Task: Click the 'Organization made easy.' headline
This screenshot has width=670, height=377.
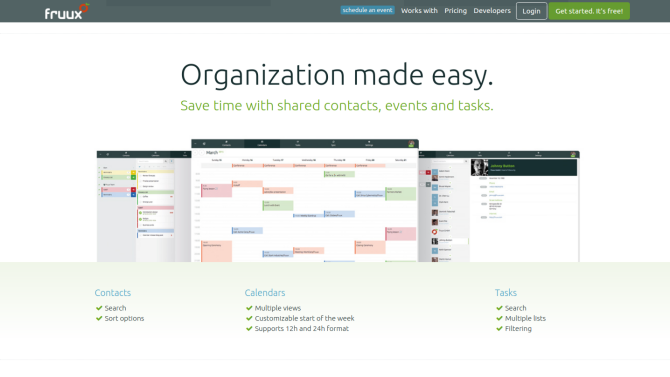Action: tap(337, 75)
